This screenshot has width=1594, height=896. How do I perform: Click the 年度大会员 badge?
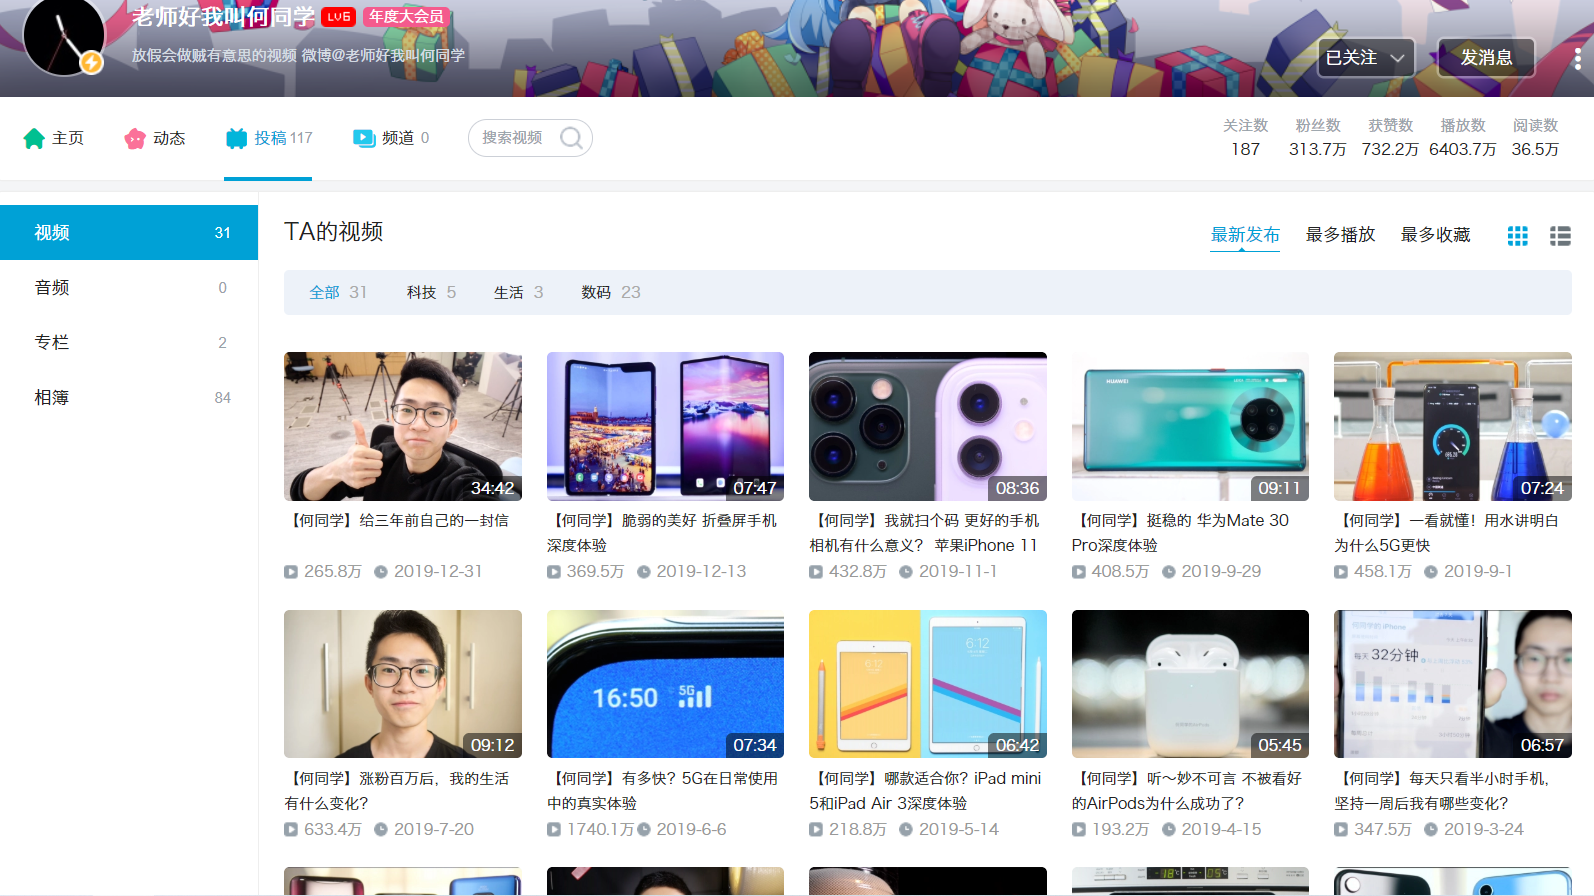(406, 17)
